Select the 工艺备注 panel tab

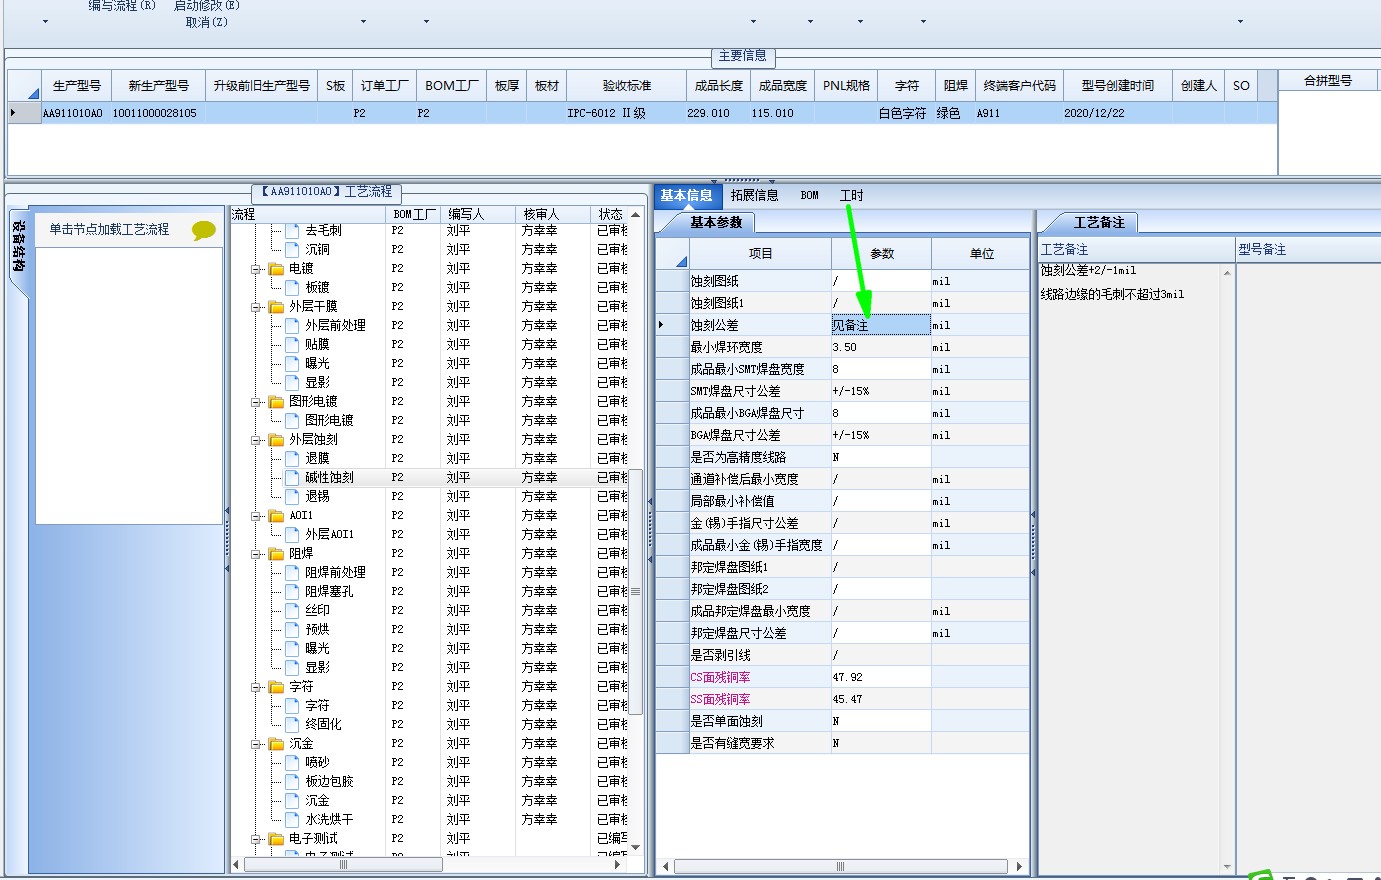tap(1099, 222)
